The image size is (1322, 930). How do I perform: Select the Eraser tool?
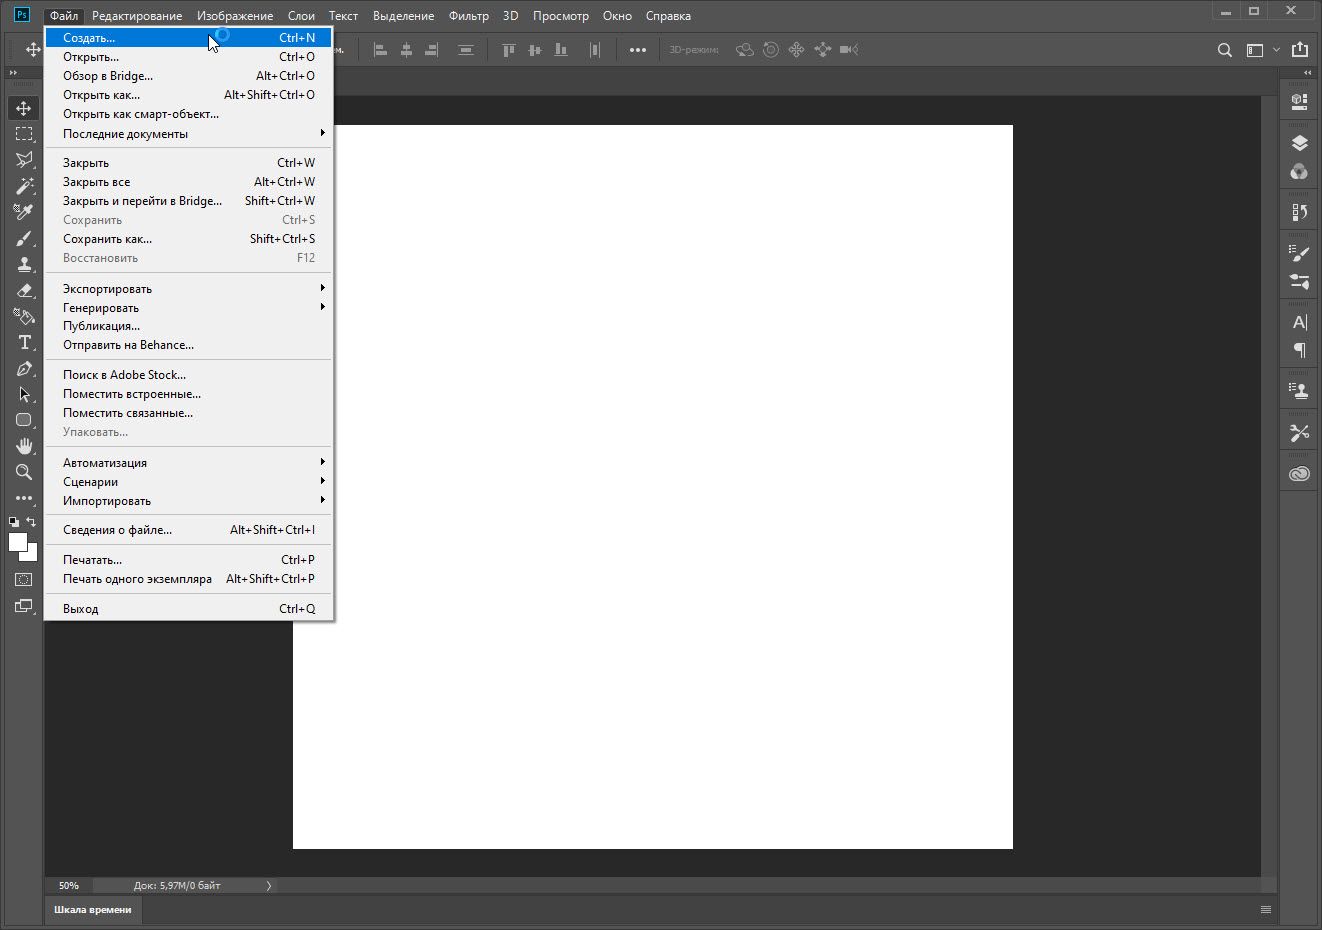24,290
